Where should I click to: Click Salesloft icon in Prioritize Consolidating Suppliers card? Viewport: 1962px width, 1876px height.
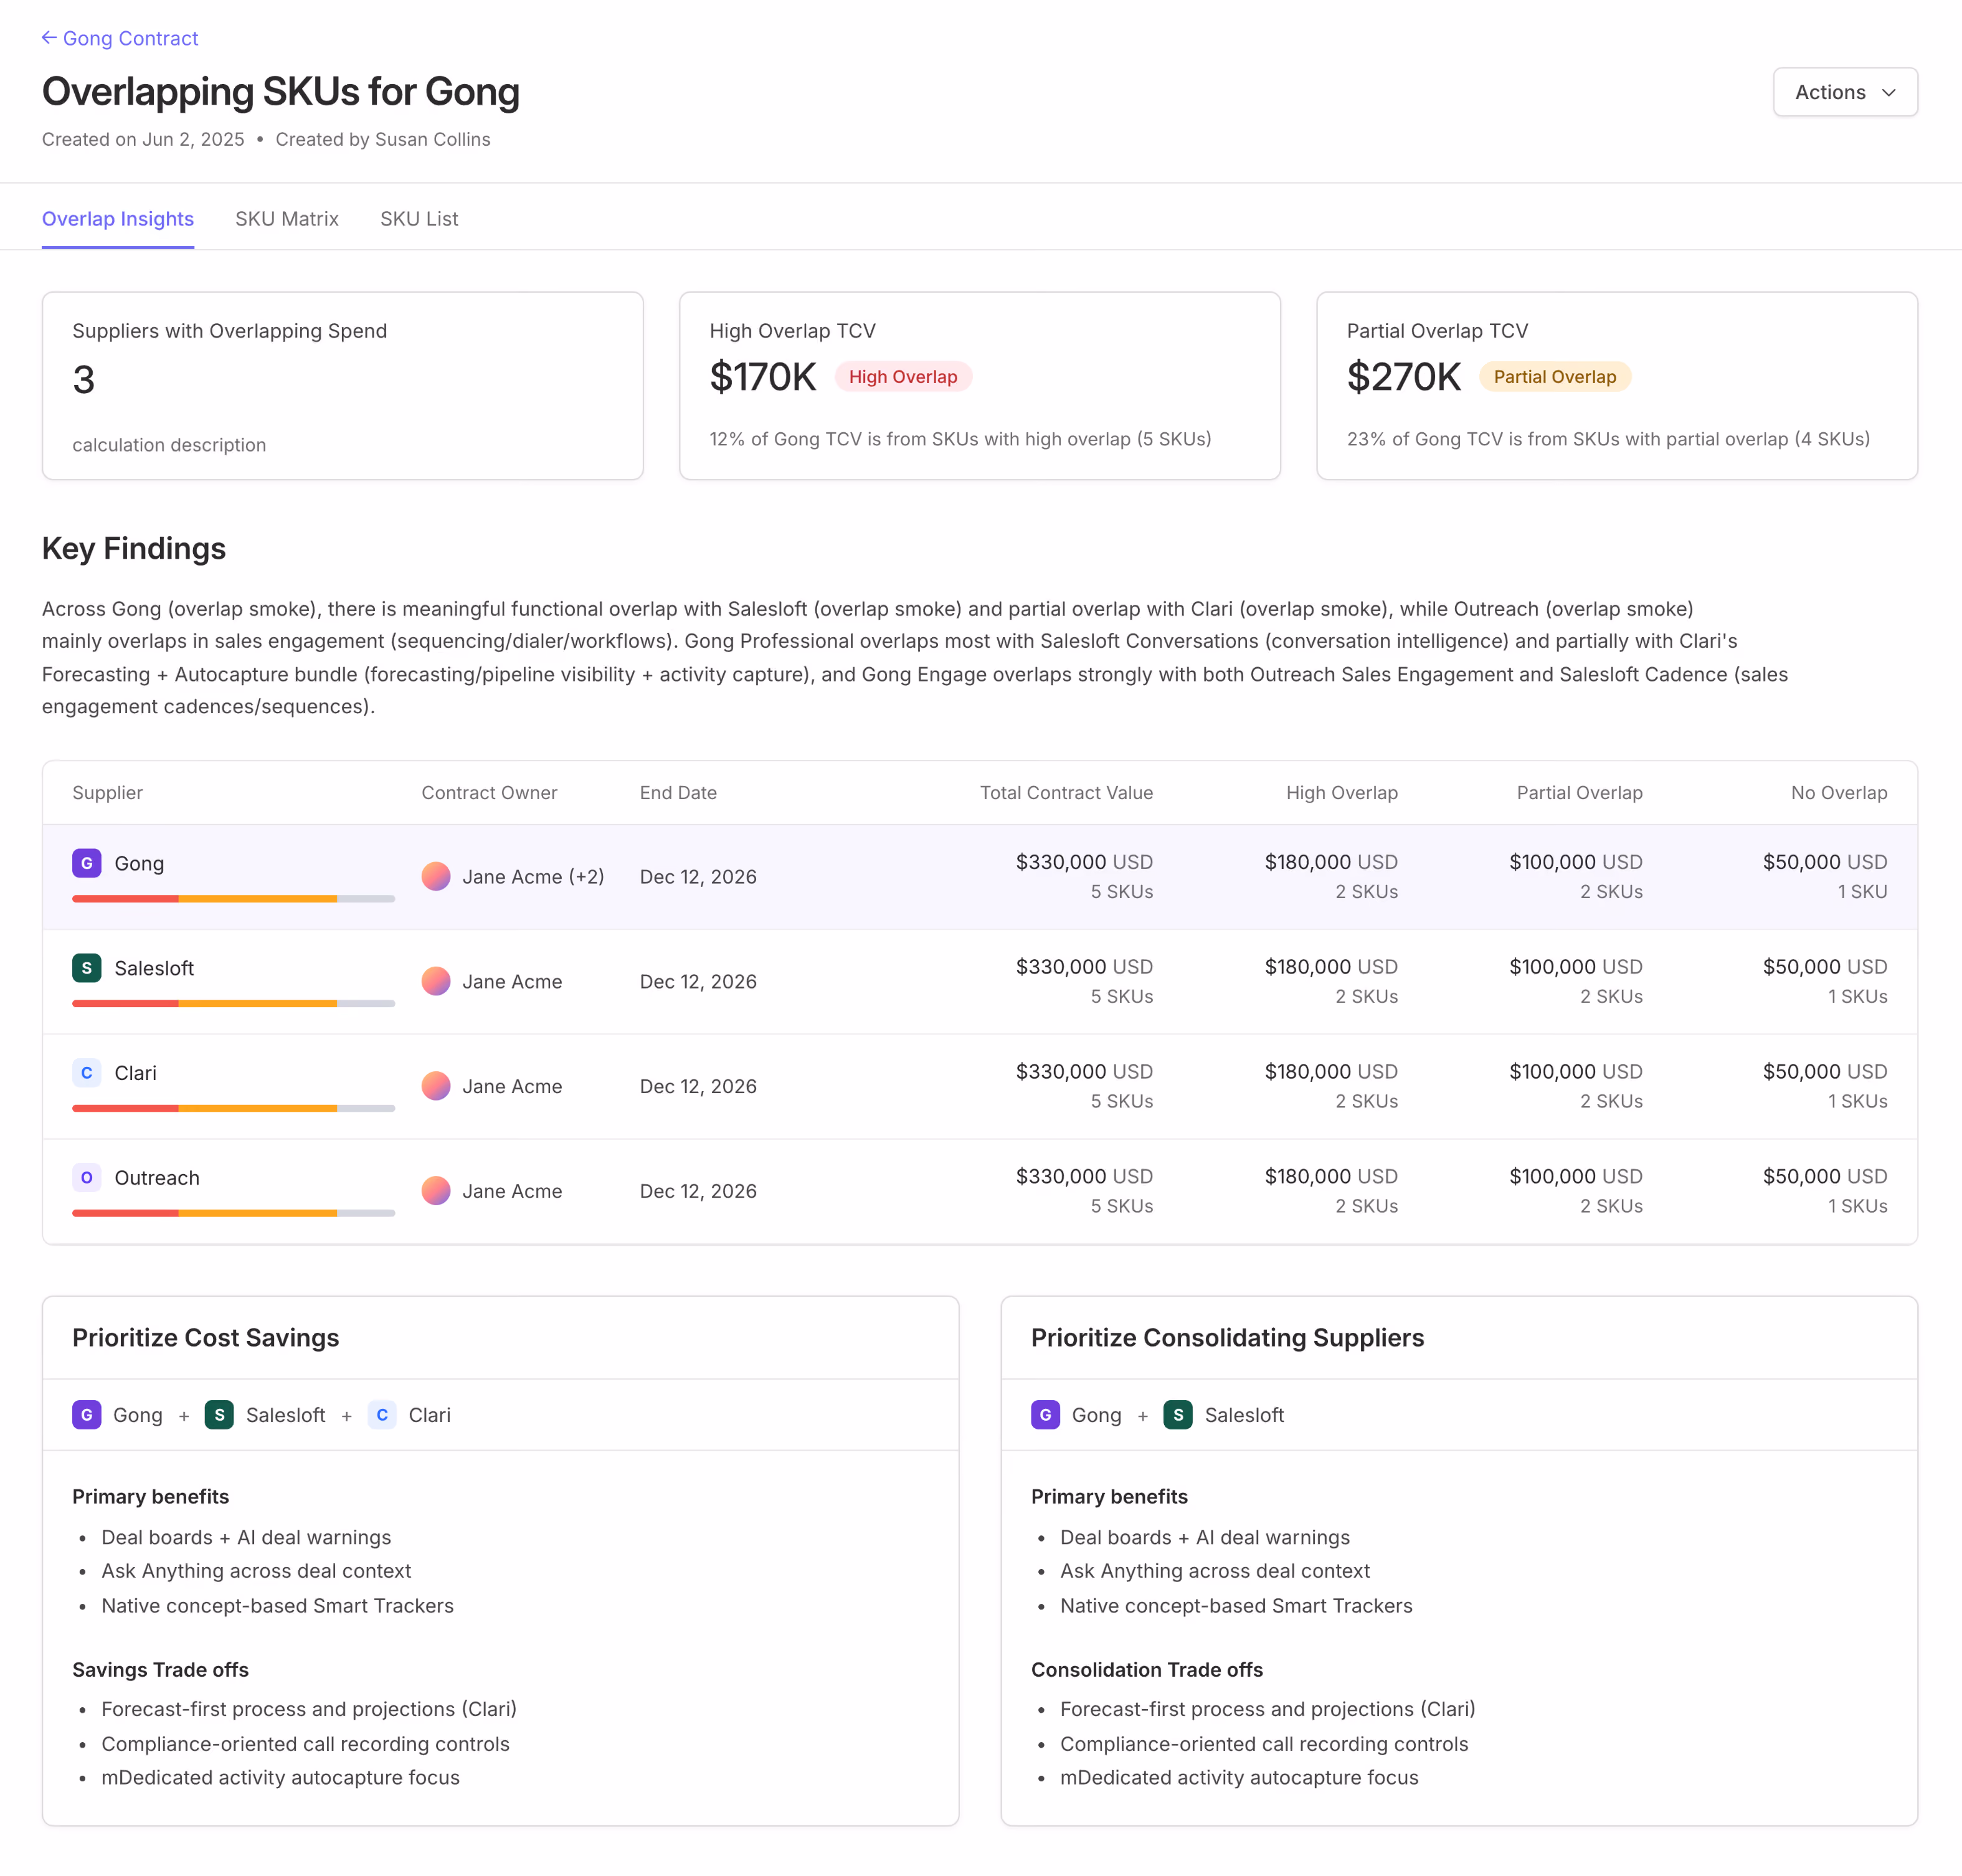click(1178, 1415)
